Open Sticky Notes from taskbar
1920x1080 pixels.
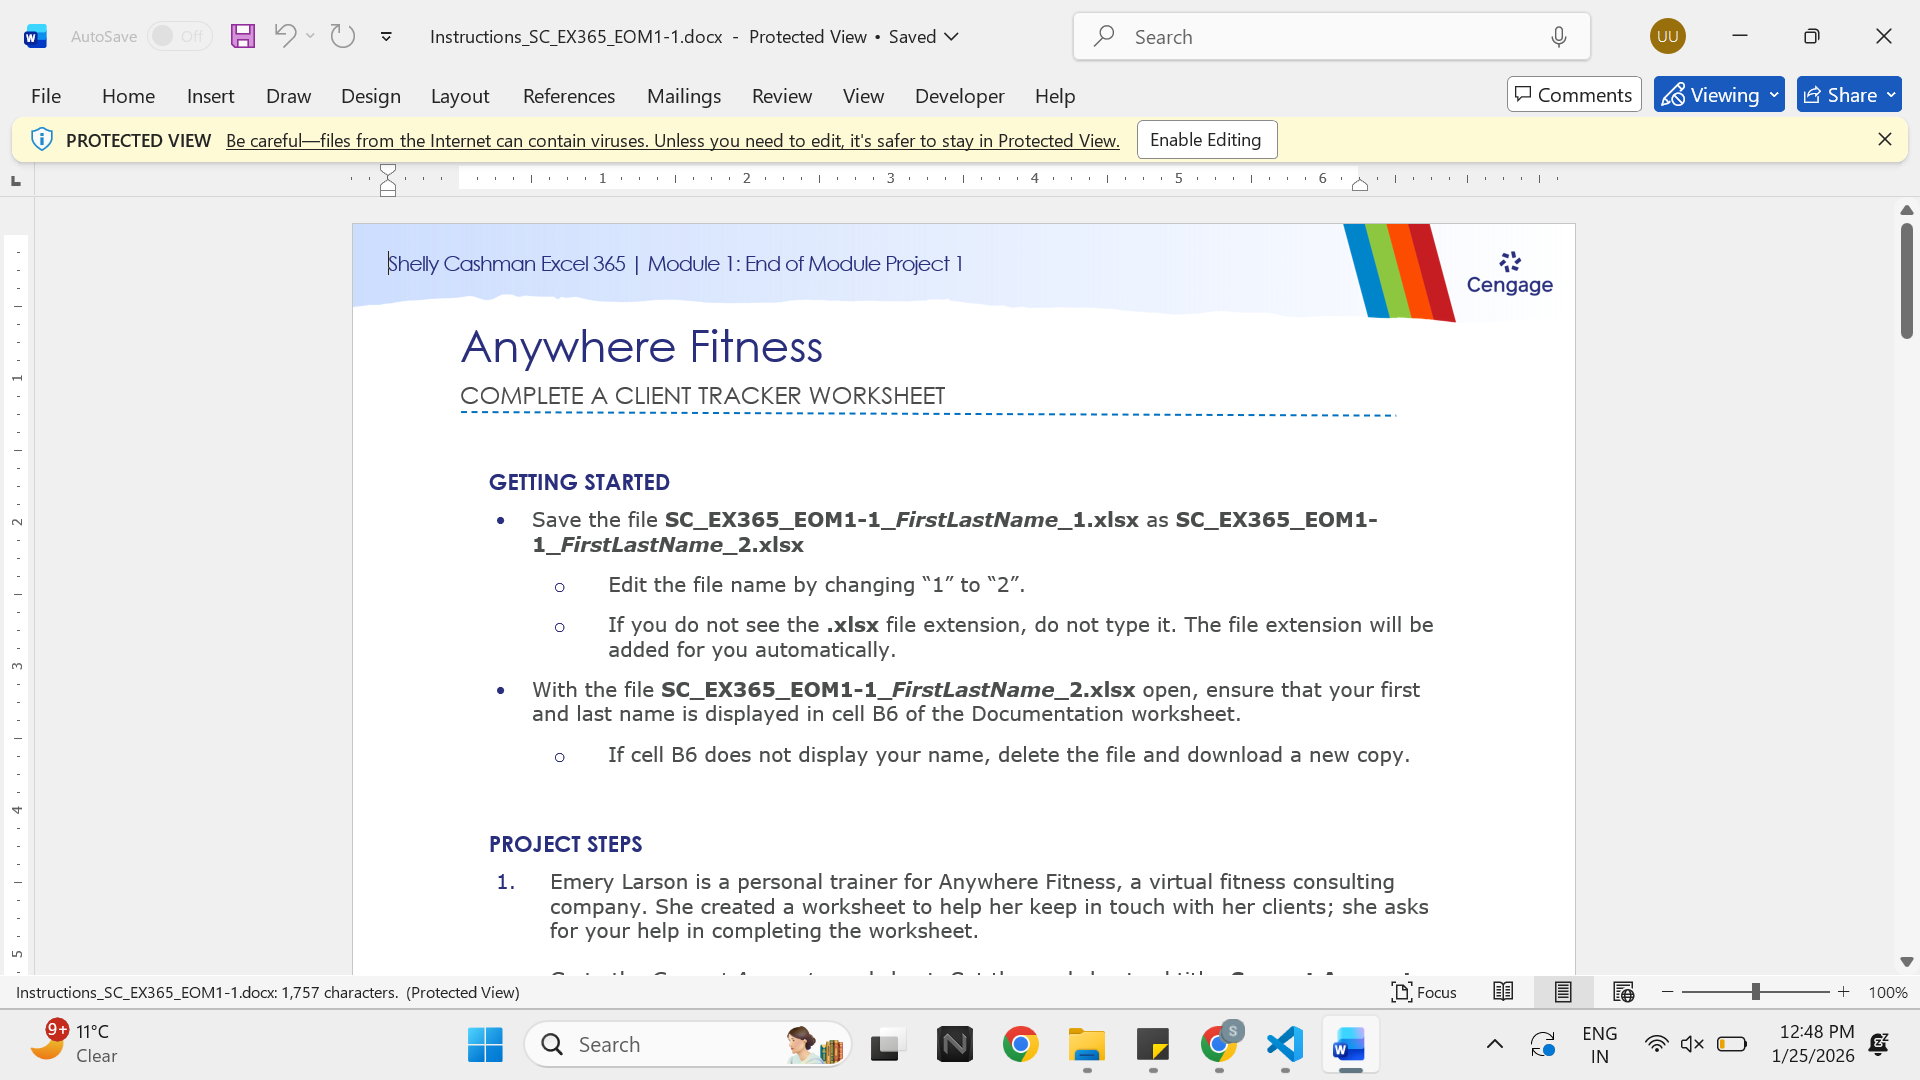tap(1153, 1045)
